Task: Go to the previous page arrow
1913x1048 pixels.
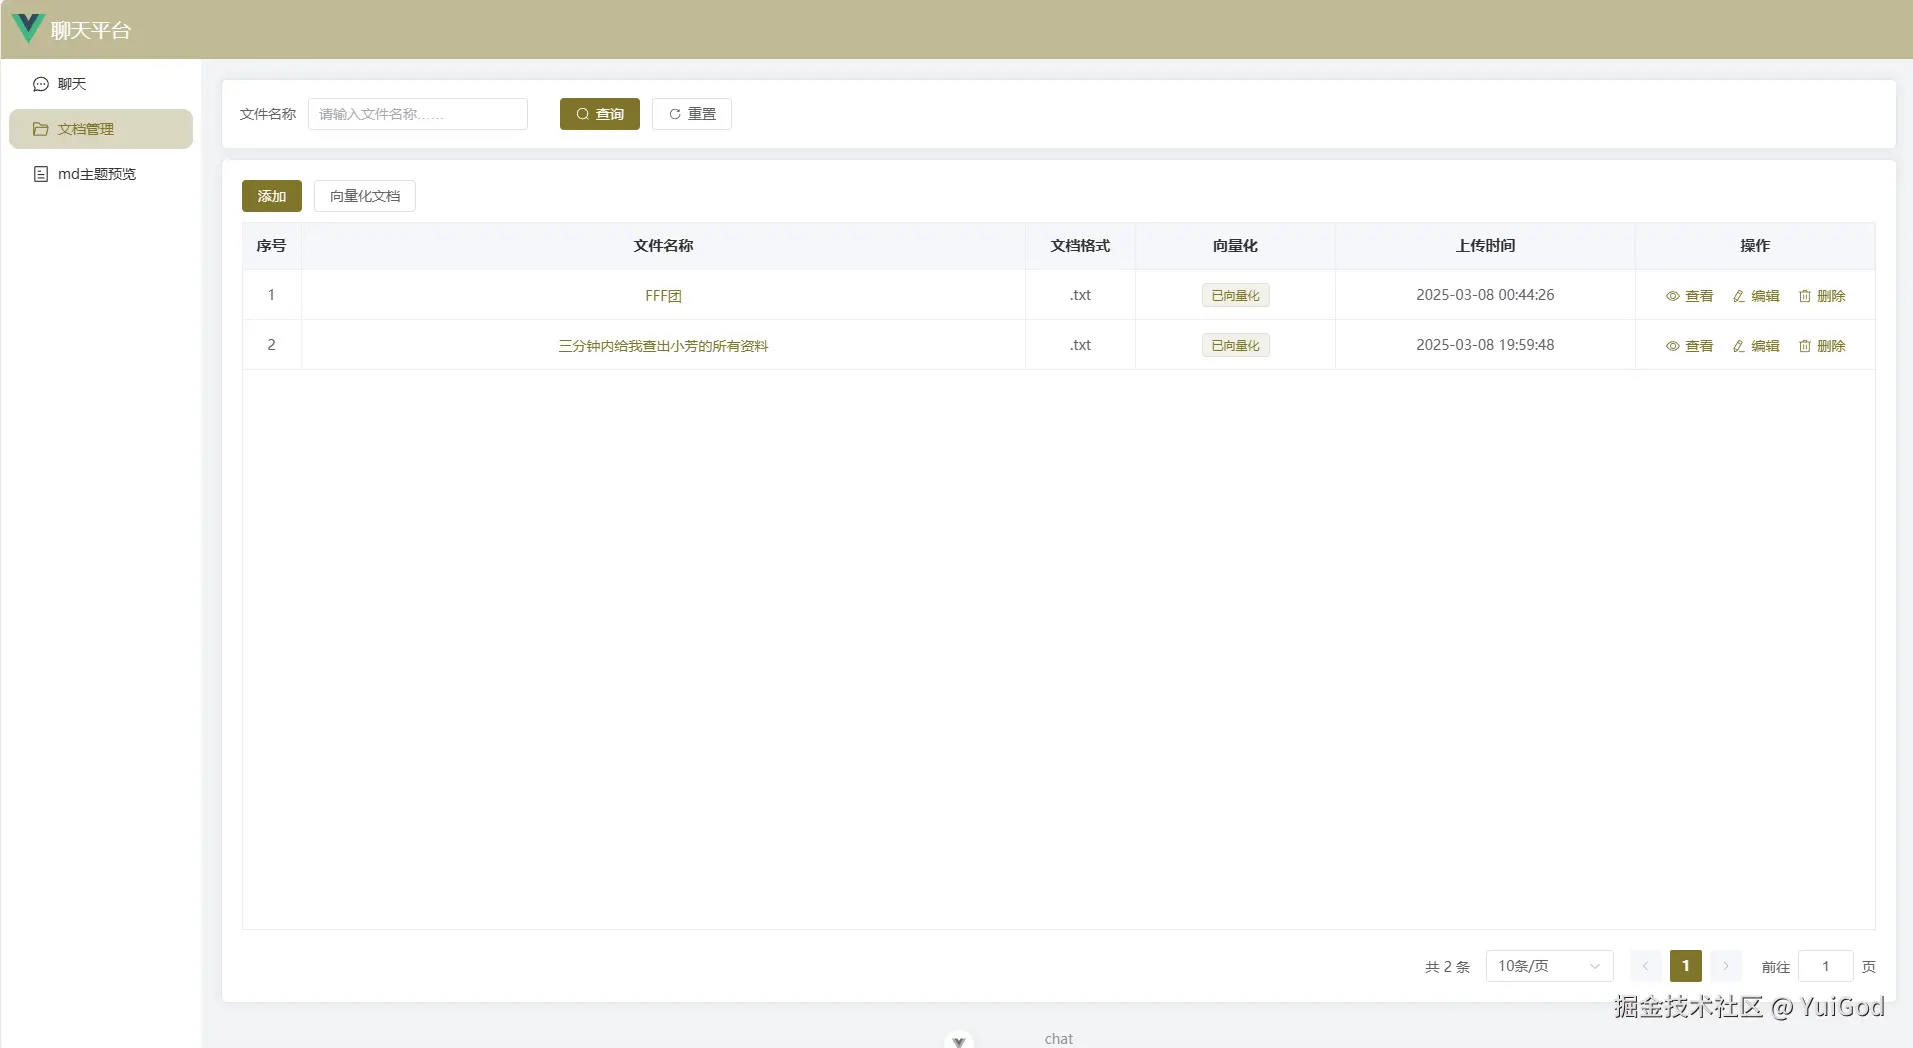Action: click(x=1645, y=966)
